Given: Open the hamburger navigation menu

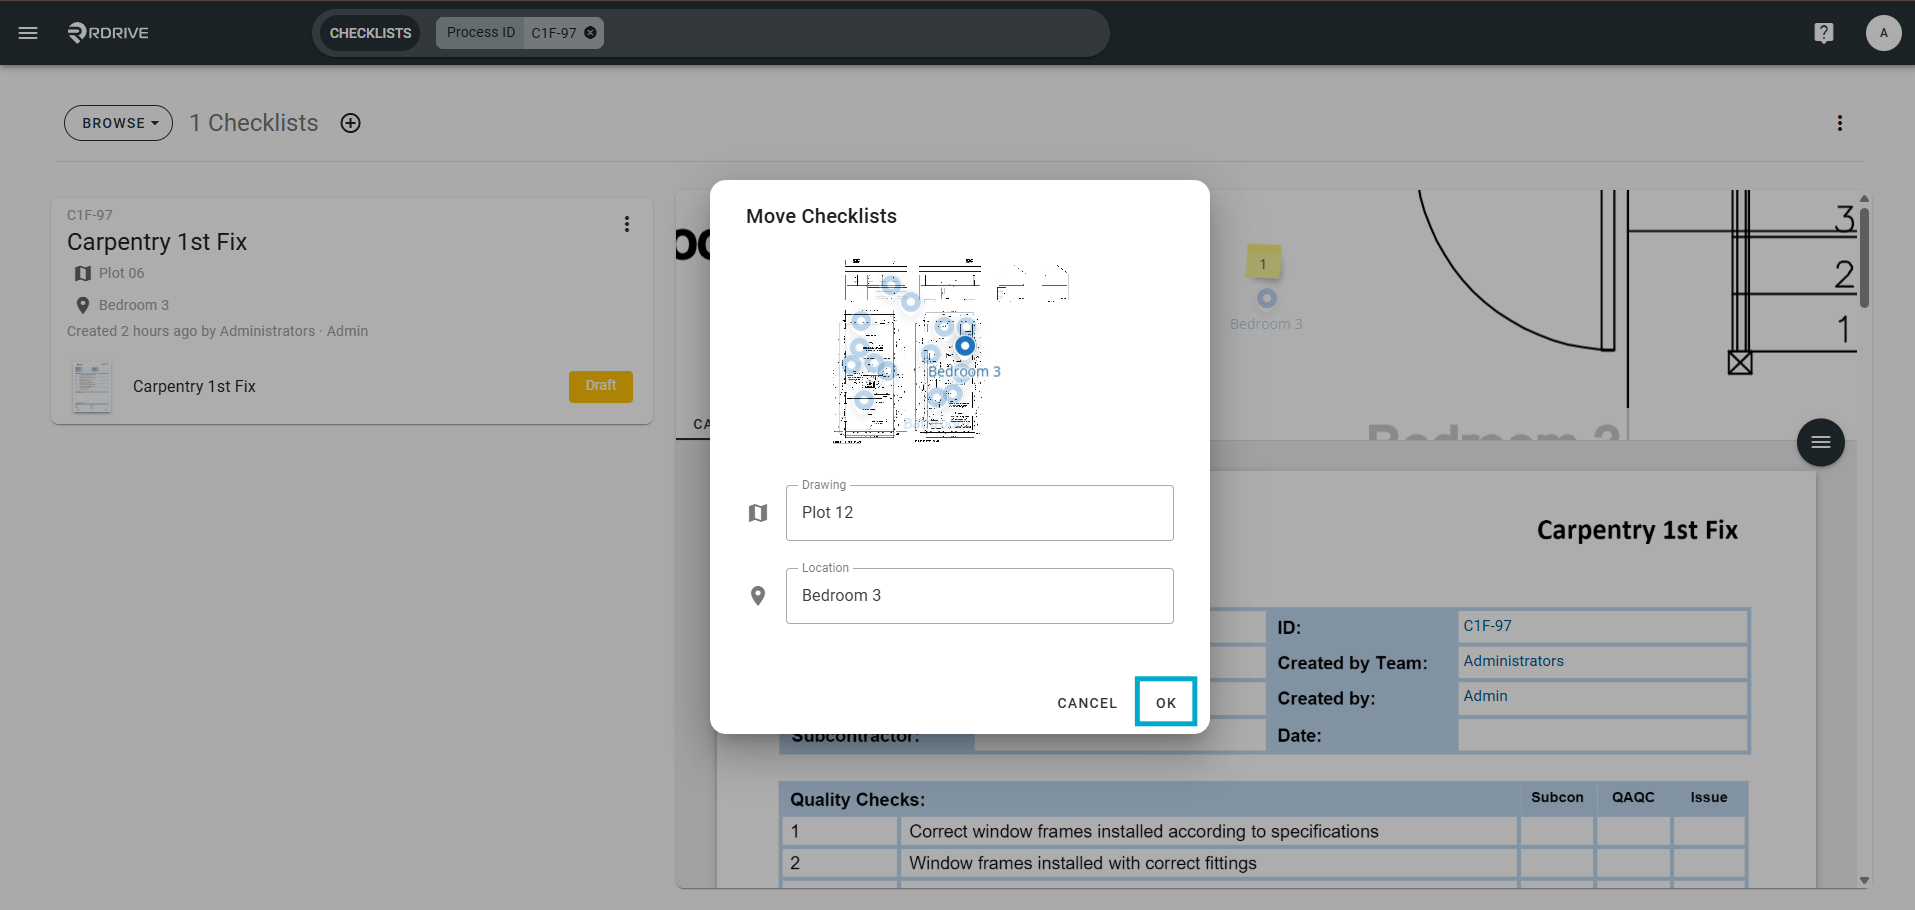Looking at the screenshot, I should (28, 33).
